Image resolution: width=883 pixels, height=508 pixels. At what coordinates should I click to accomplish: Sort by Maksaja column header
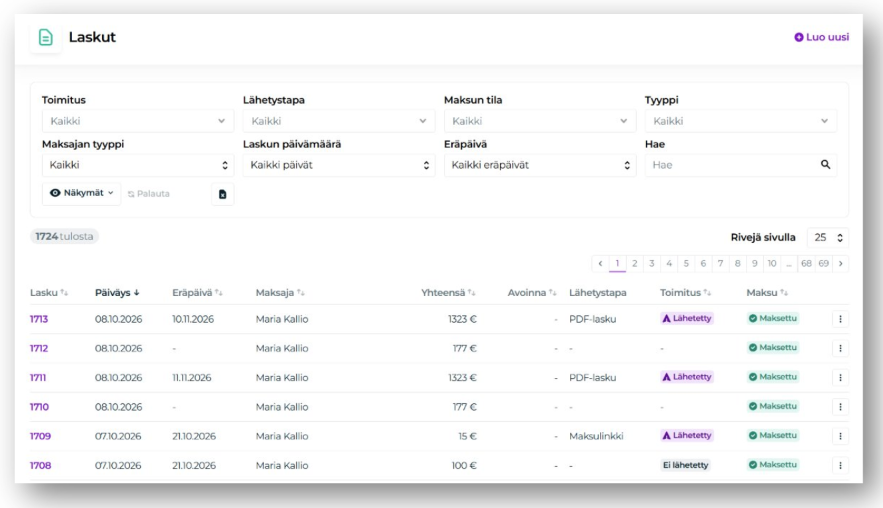click(x=280, y=293)
